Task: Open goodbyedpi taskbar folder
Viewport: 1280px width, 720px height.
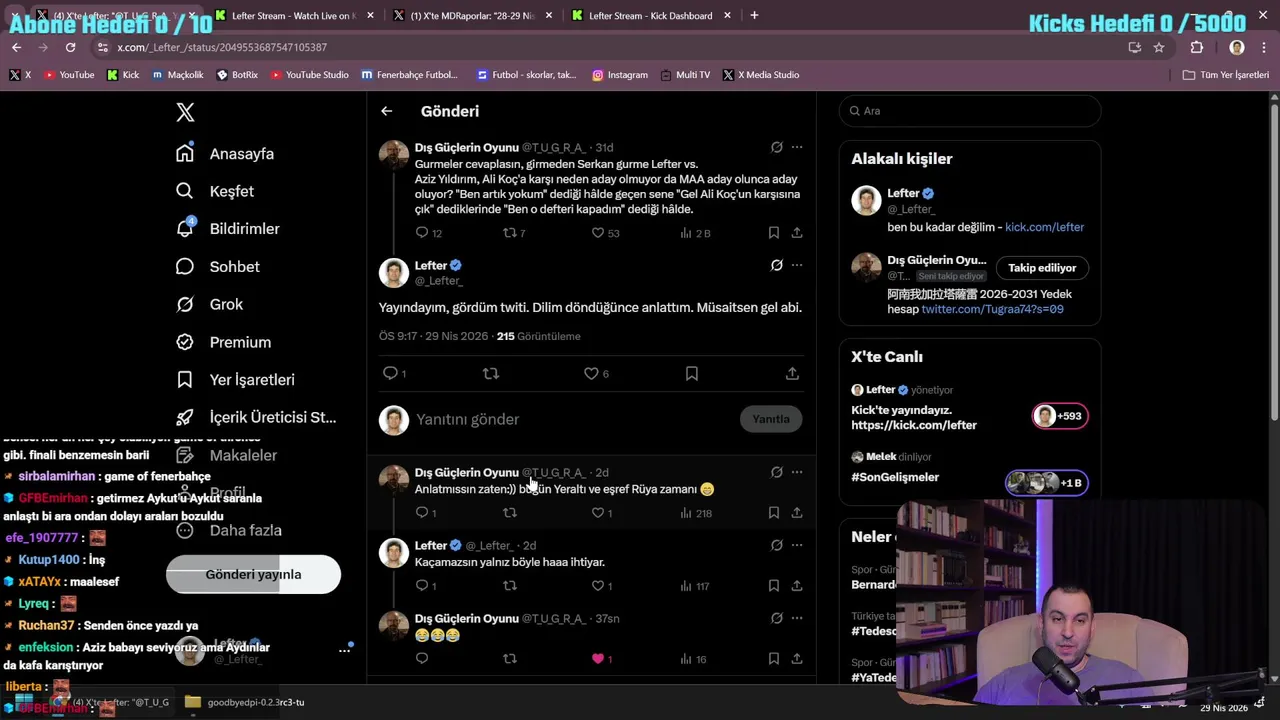Action: coord(245,702)
